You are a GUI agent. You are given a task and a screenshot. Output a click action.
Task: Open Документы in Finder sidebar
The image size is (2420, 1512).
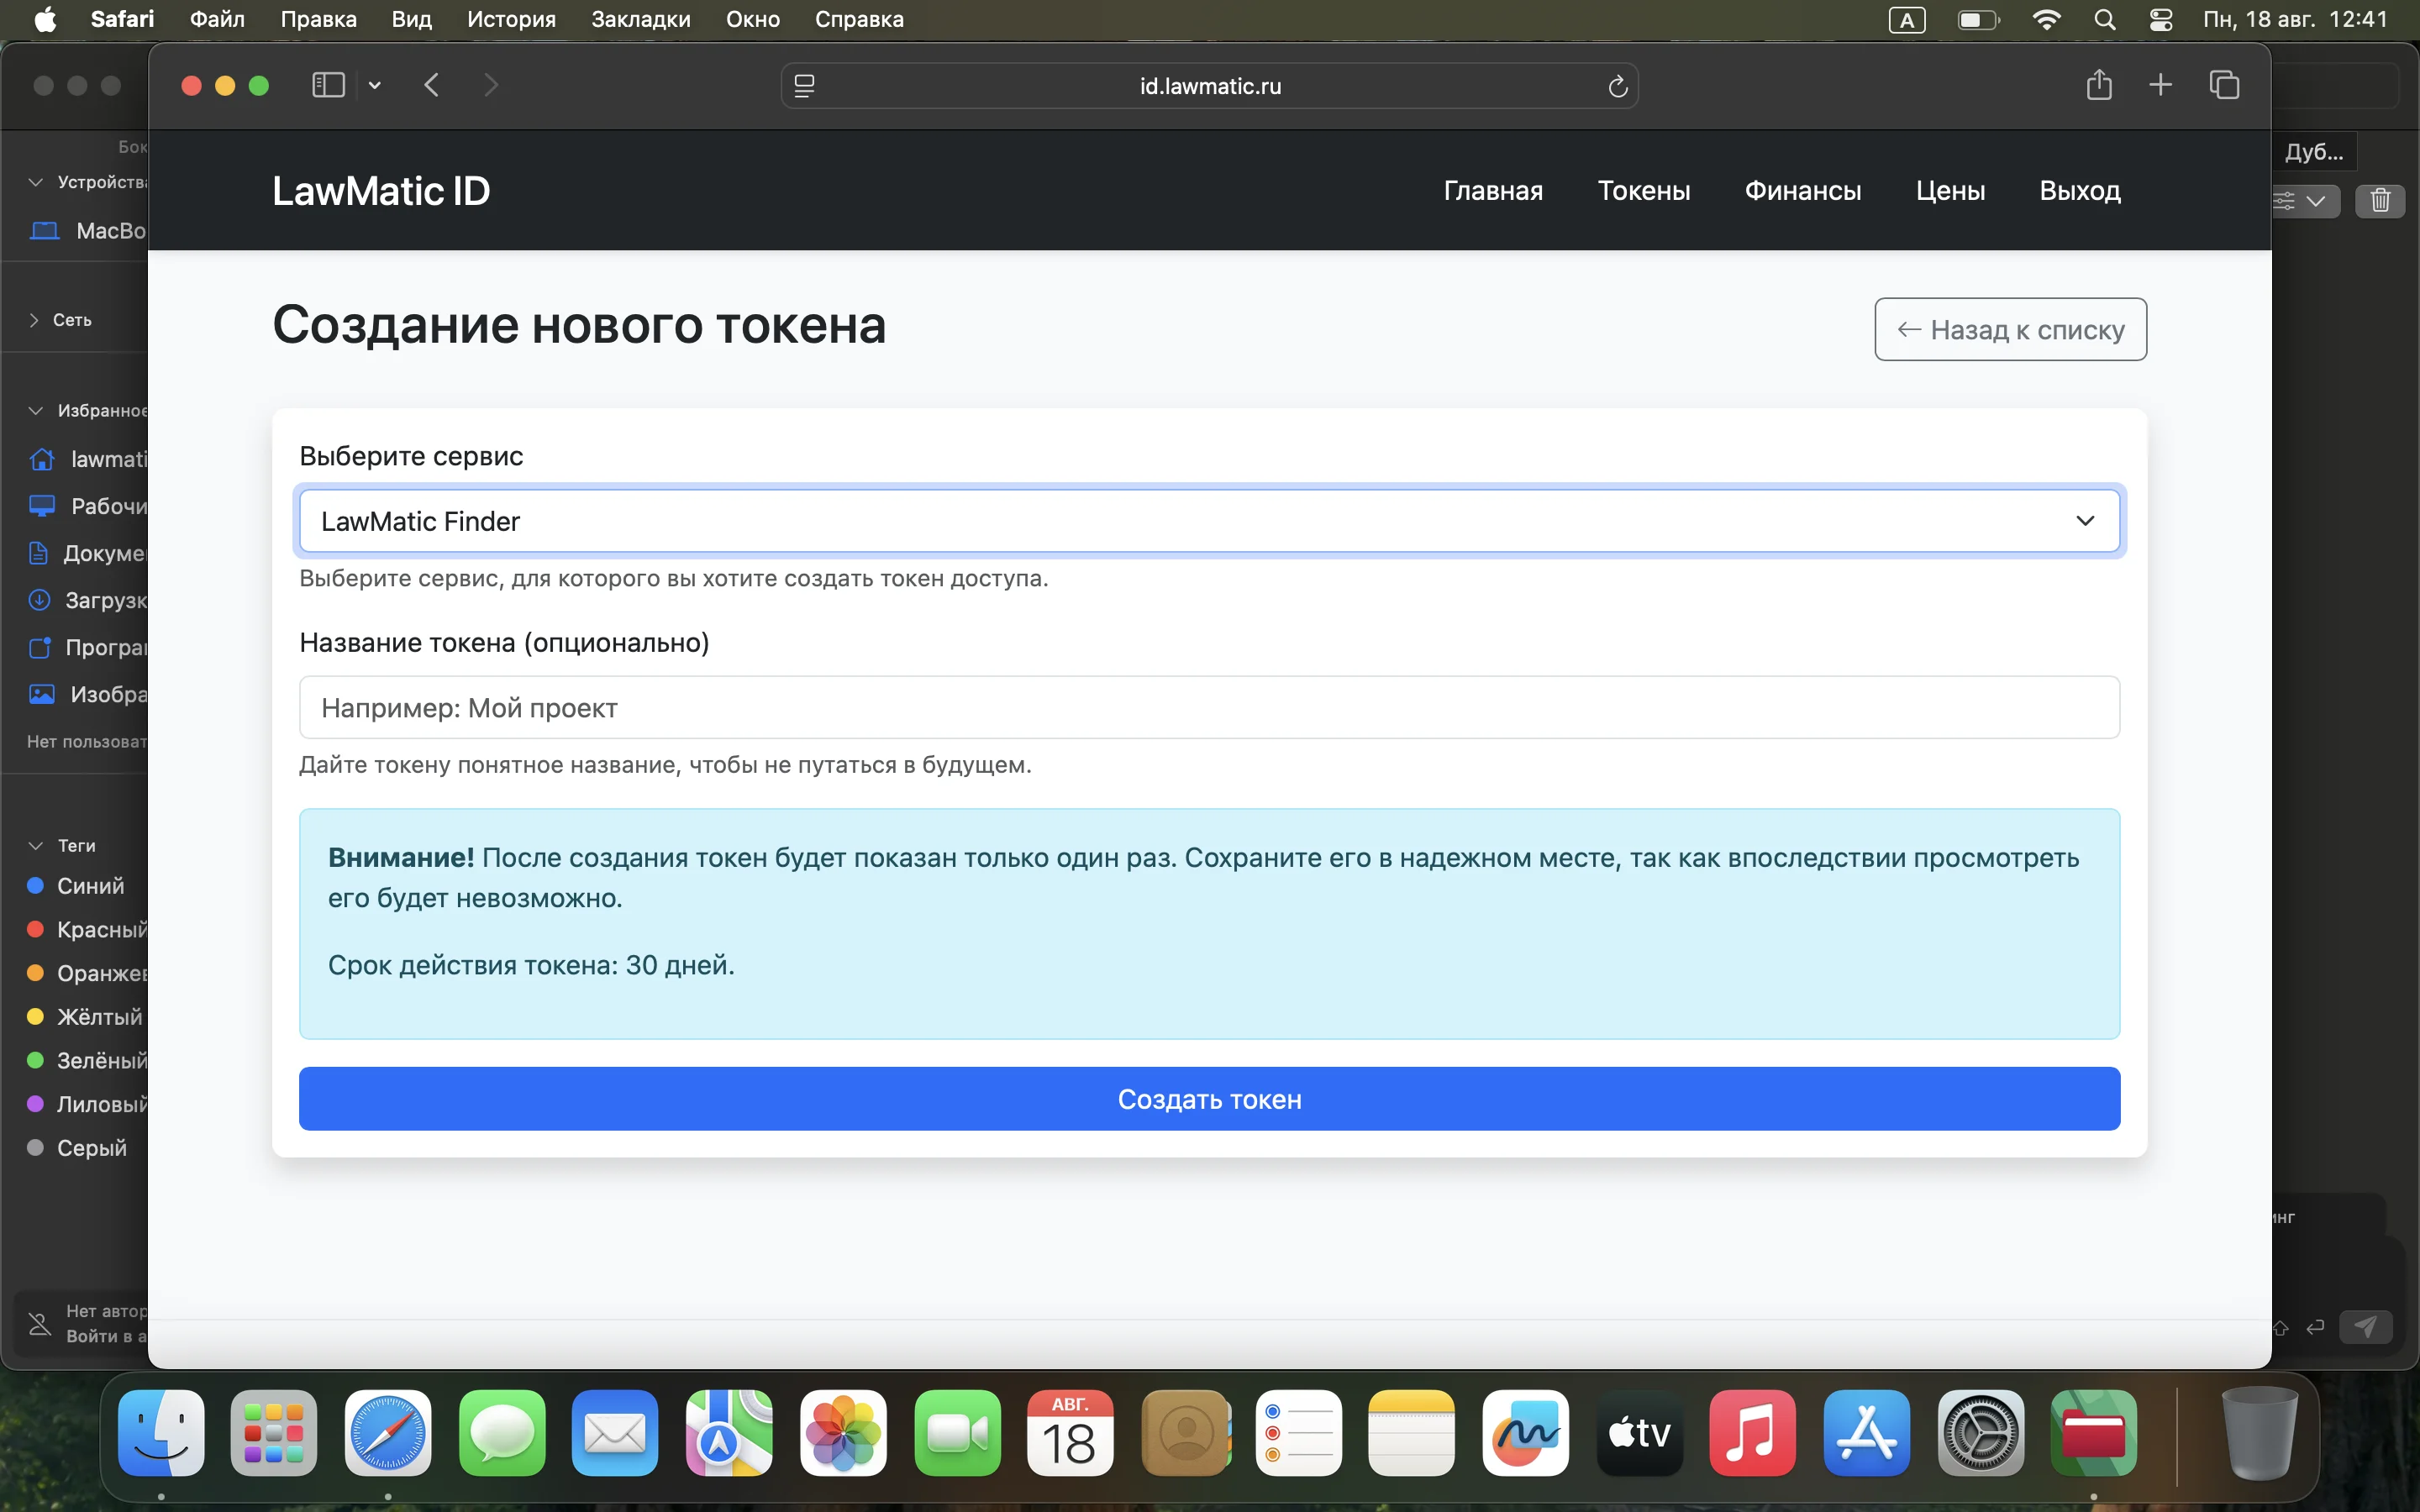[x=87, y=553]
